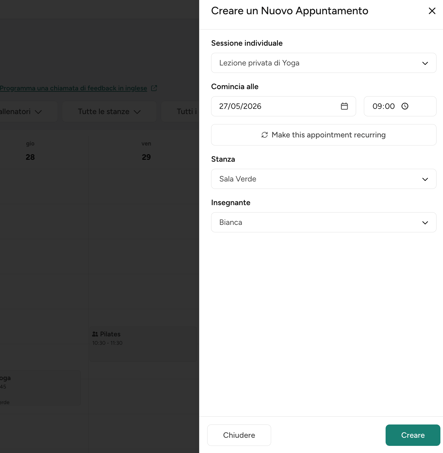Open the feedback call scheduling link
Image resolution: width=443 pixels, height=453 pixels.
[x=73, y=88]
